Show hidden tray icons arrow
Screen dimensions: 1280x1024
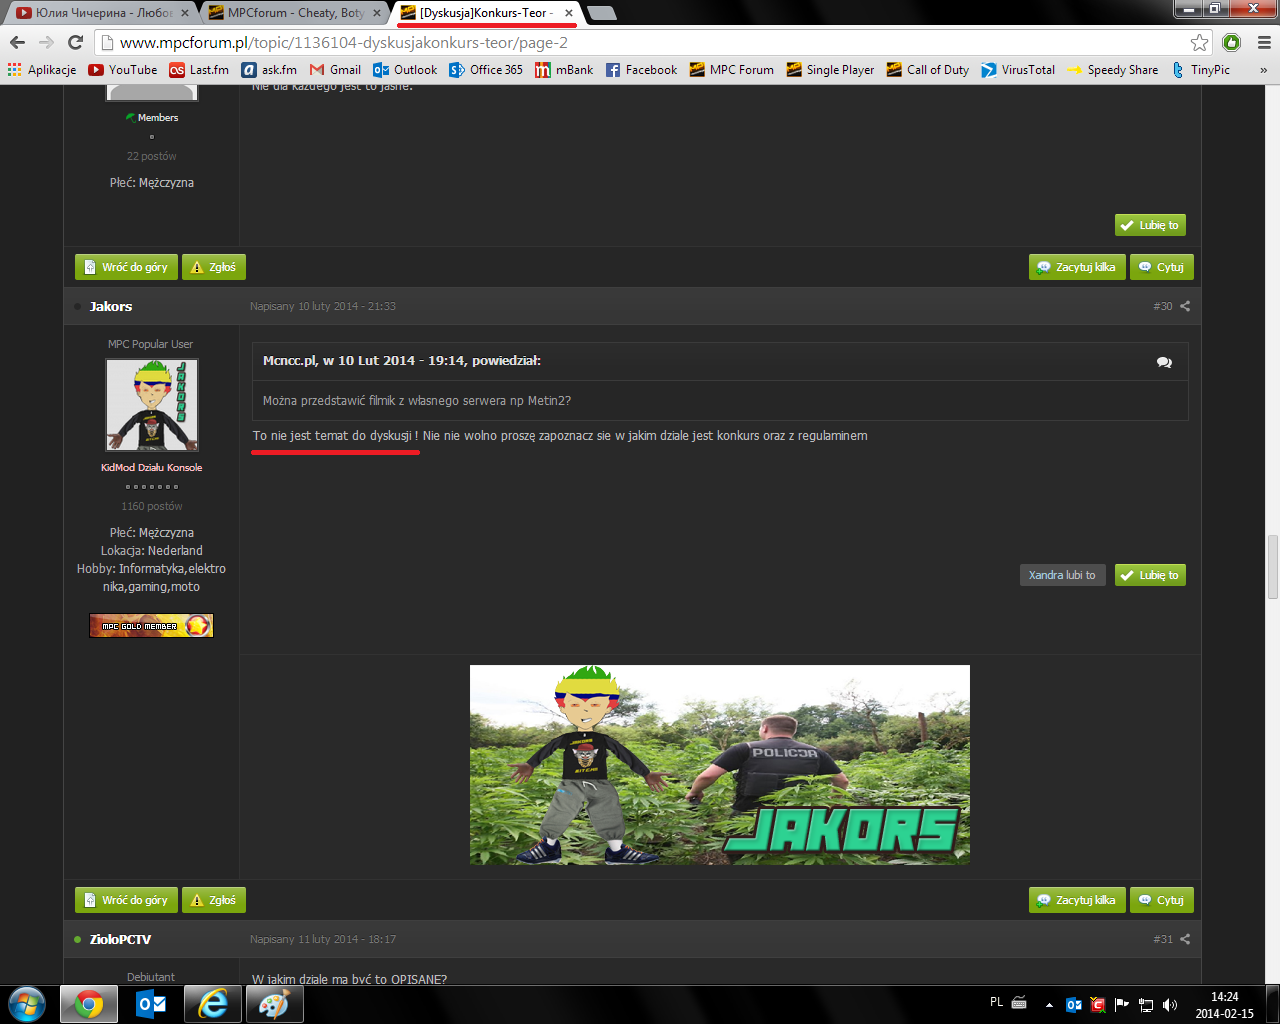pos(1049,1005)
